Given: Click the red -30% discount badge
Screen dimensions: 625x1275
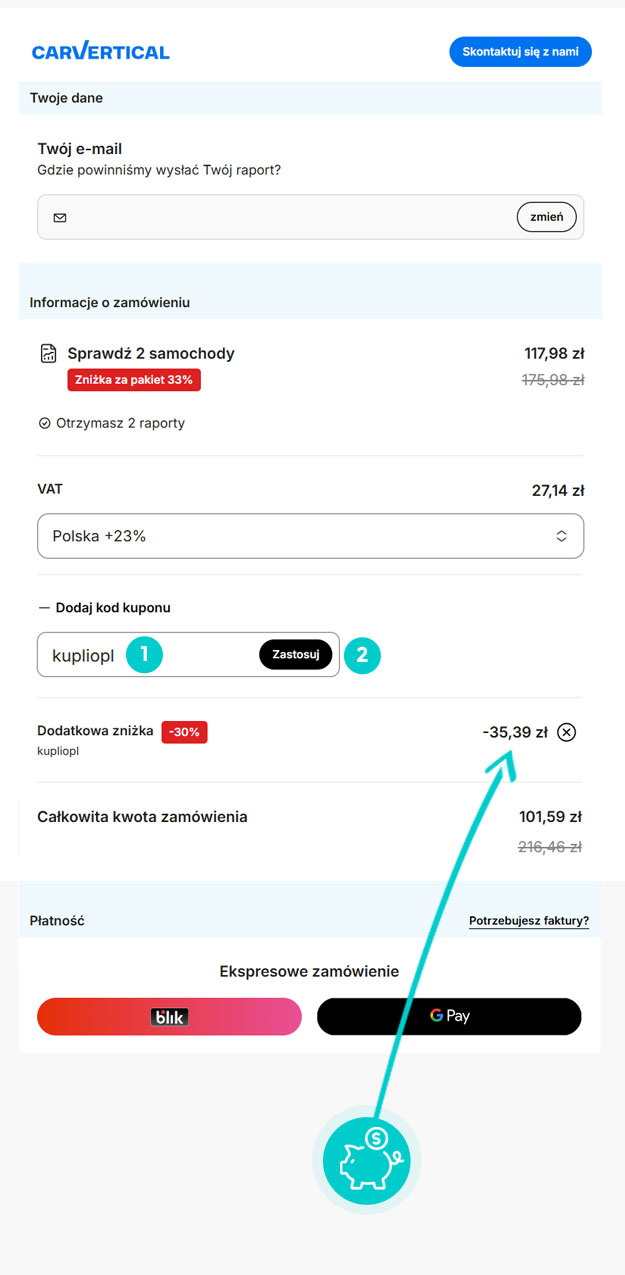Looking at the screenshot, I should (x=184, y=732).
